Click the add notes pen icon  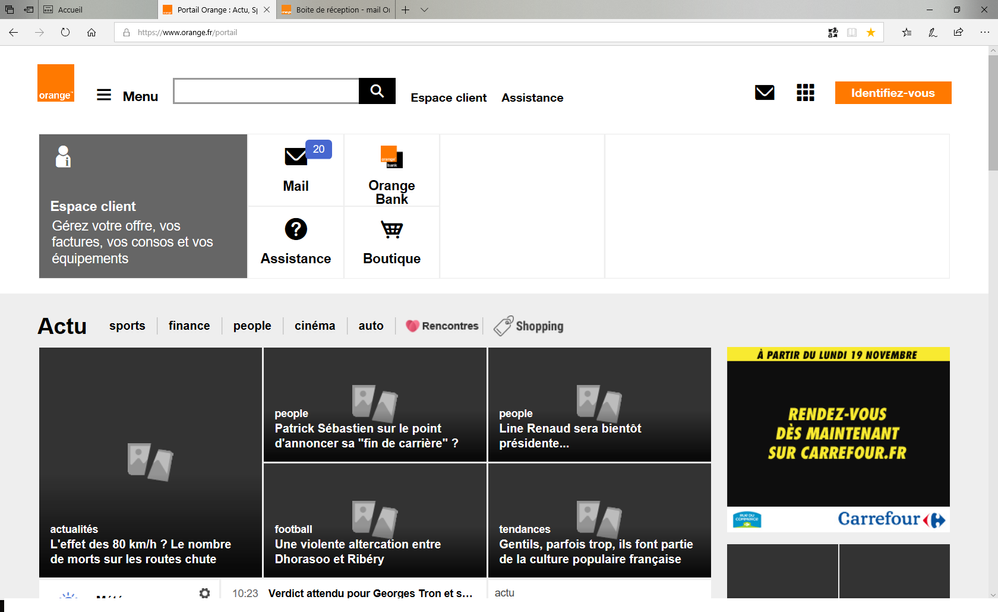pos(932,32)
